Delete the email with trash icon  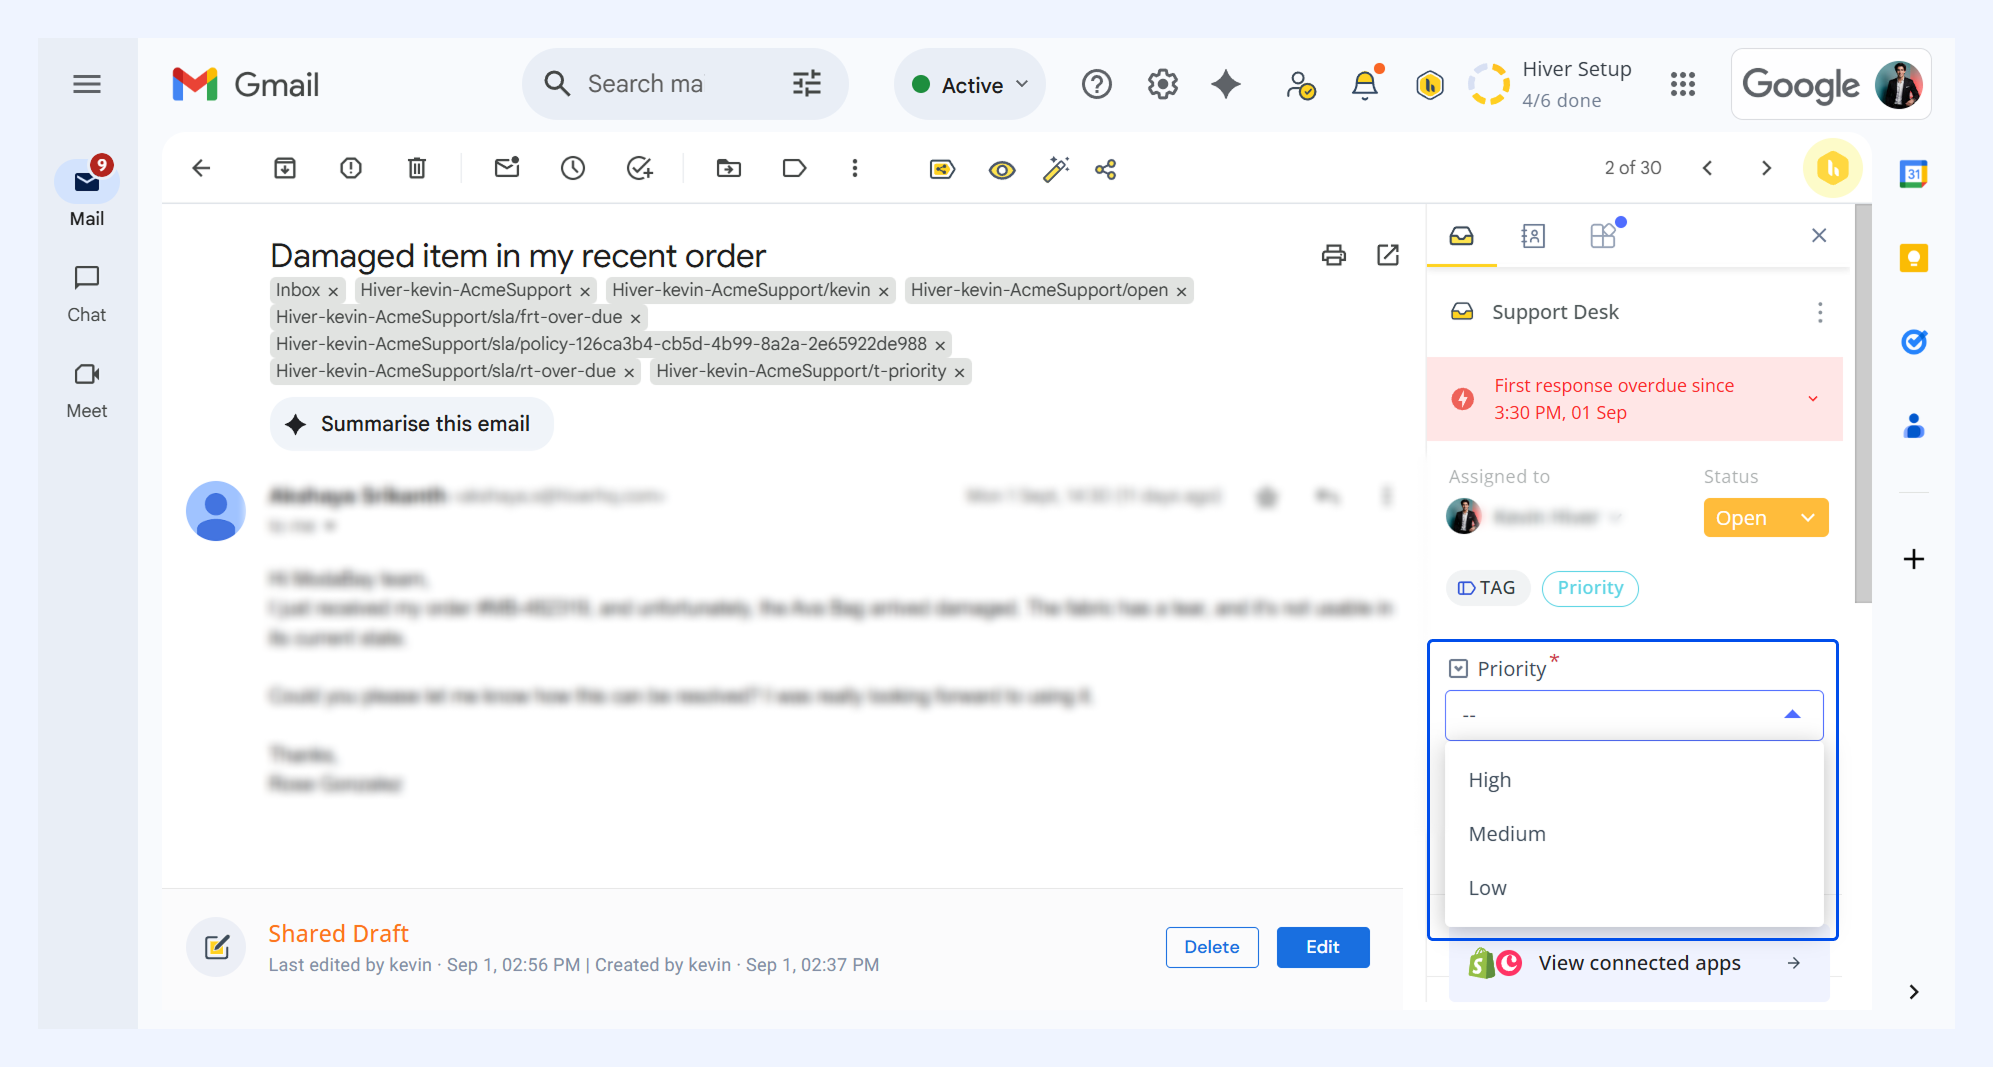(417, 168)
